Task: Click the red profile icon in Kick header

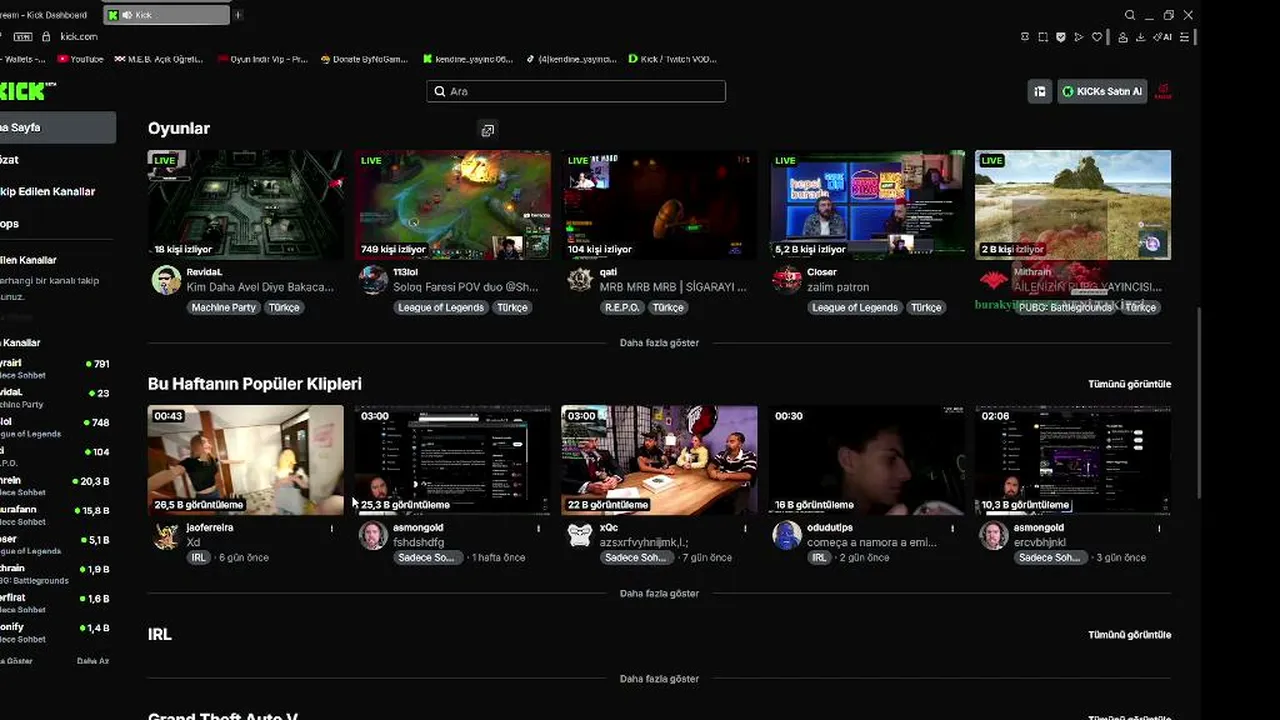Action: point(1163,91)
